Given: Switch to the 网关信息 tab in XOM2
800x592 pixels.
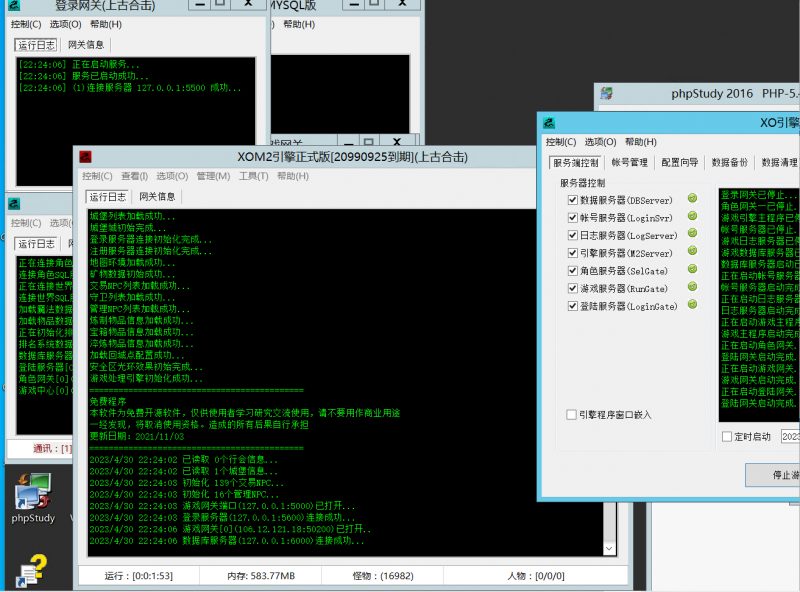Looking at the screenshot, I should click(155, 198).
